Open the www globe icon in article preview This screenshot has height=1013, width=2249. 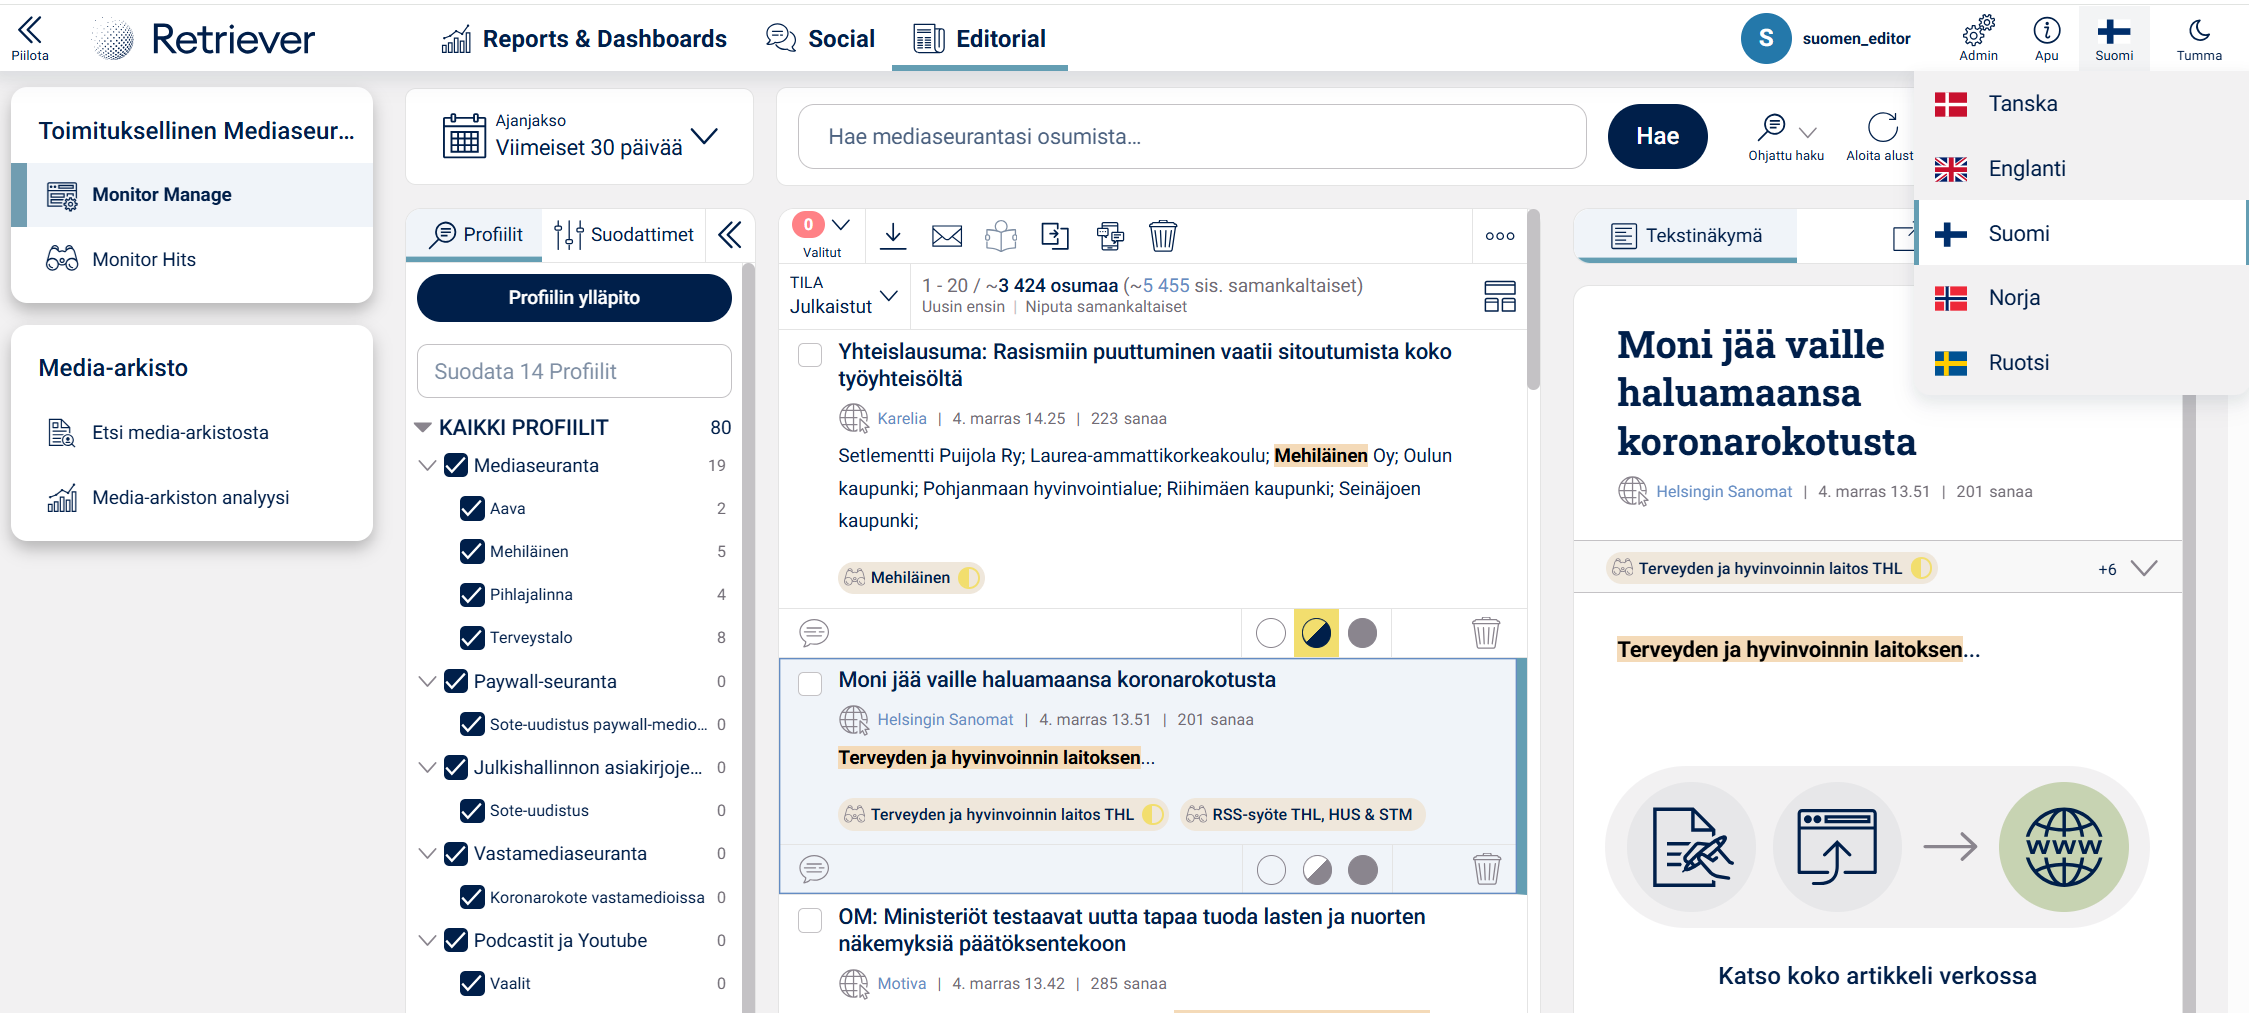tap(2063, 847)
